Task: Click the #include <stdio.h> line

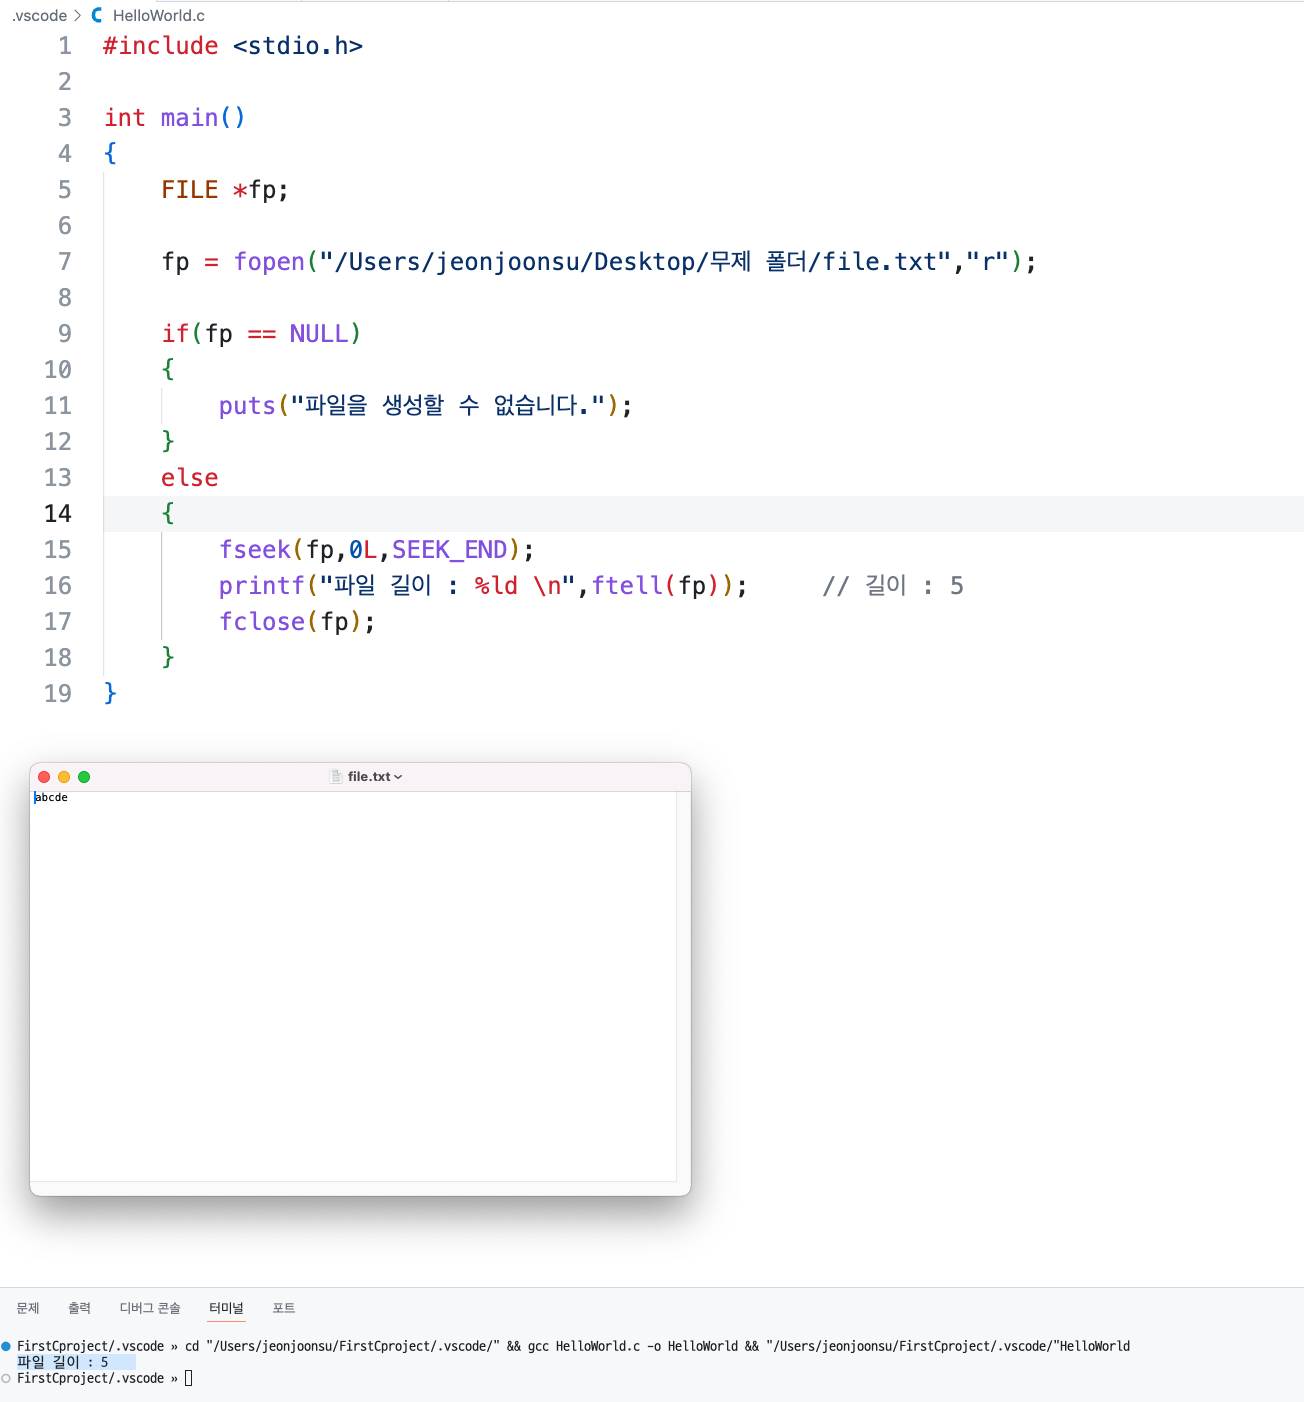Action: point(233,46)
